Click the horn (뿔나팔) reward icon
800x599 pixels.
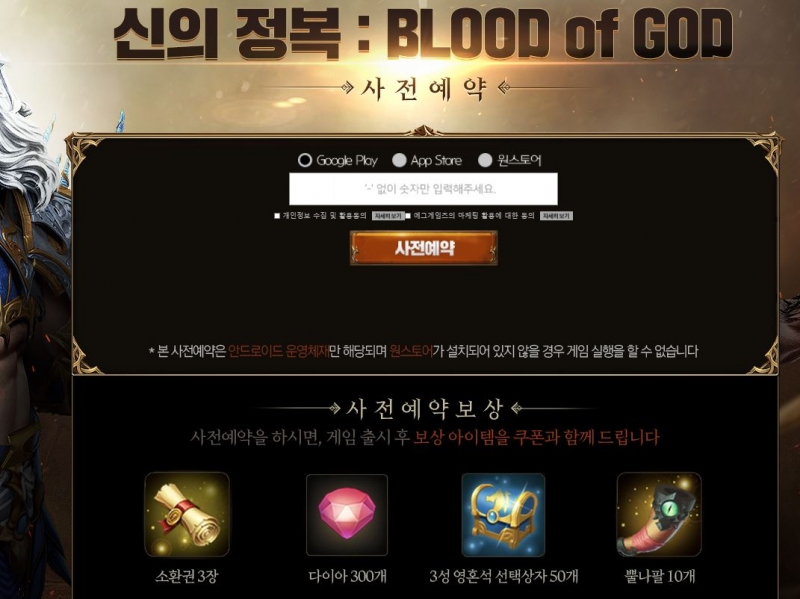659,514
